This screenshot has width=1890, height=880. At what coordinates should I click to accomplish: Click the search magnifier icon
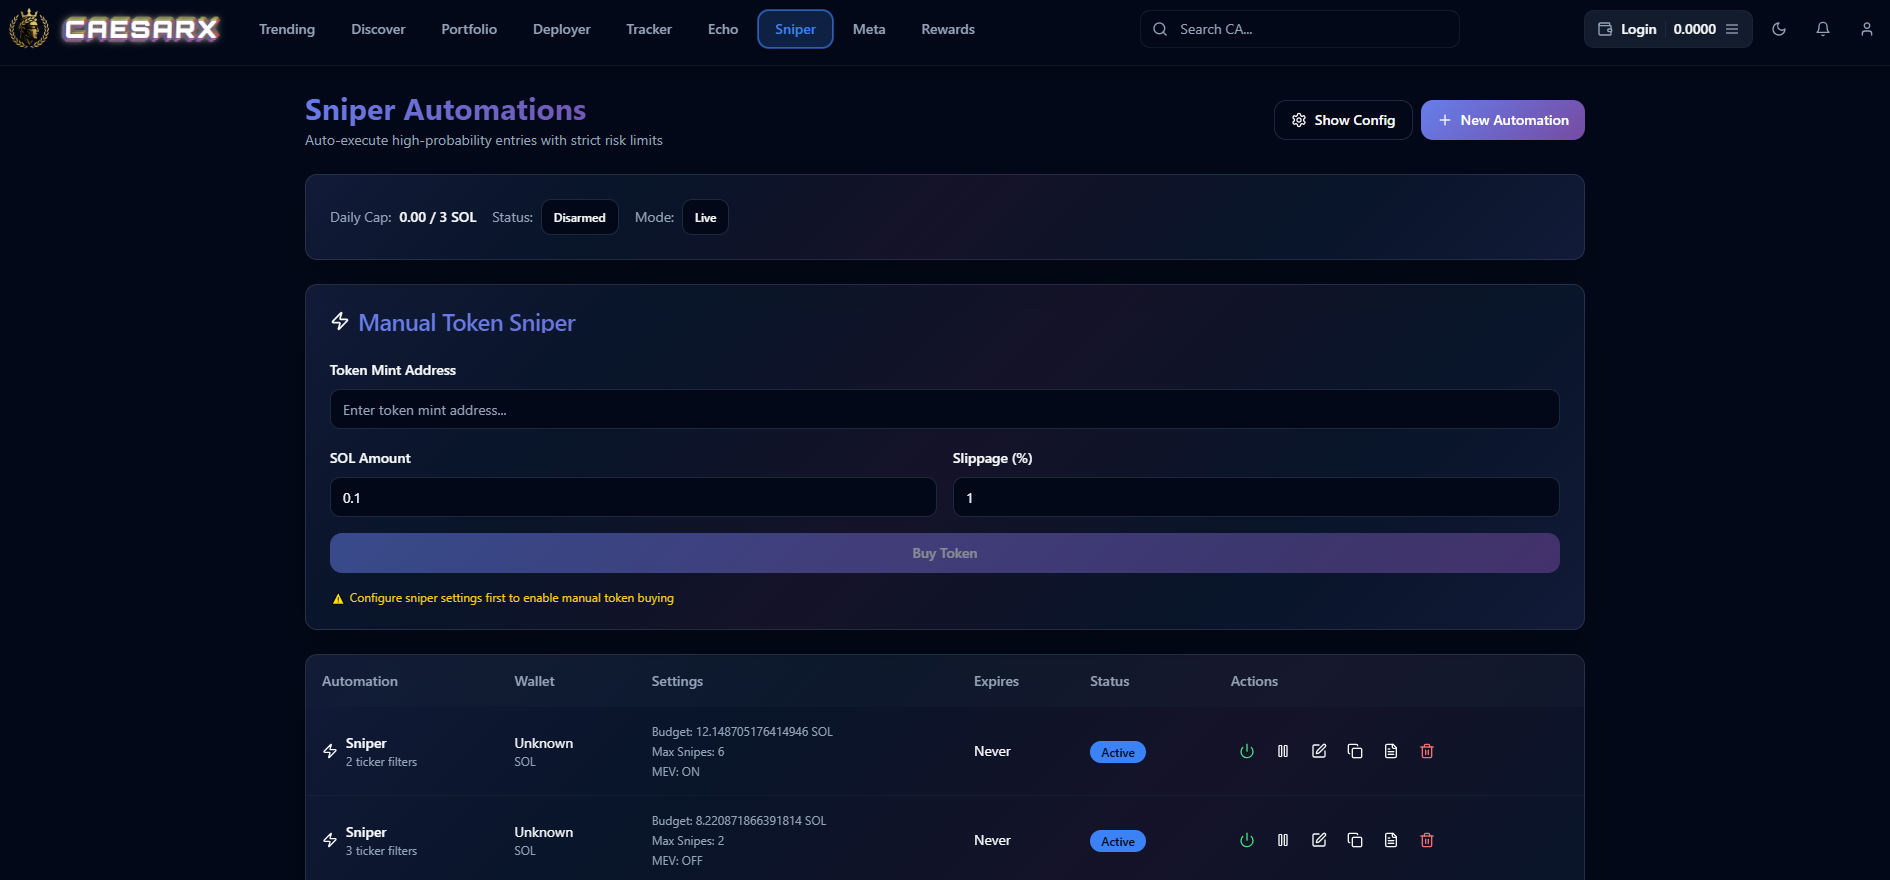[1160, 29]
